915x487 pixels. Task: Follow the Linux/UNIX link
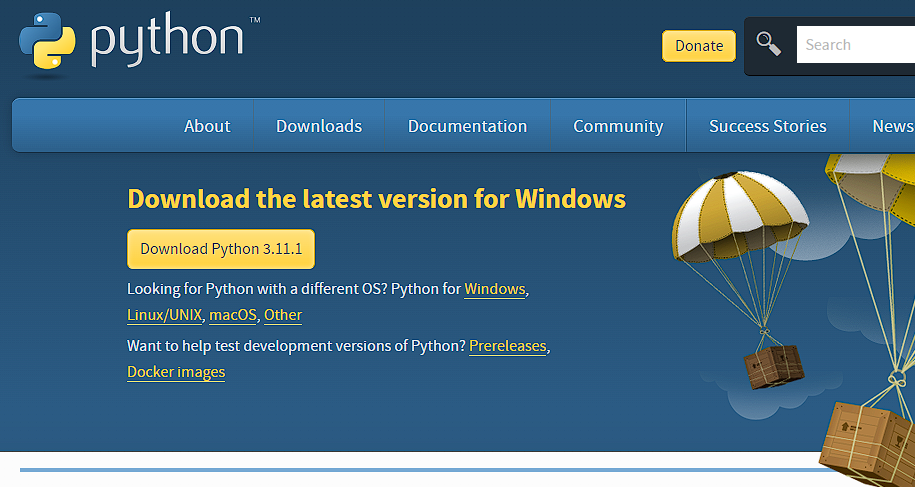(165, 315)
